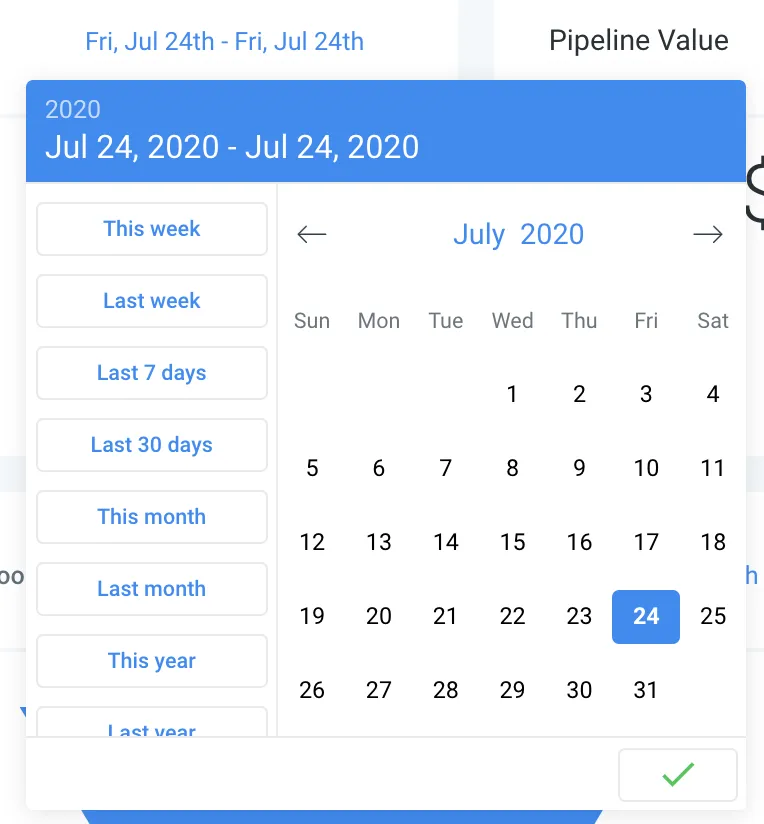764x824 pixels.
Task: Pick the 'Last 7 days' range
Action: pos(152,373)
